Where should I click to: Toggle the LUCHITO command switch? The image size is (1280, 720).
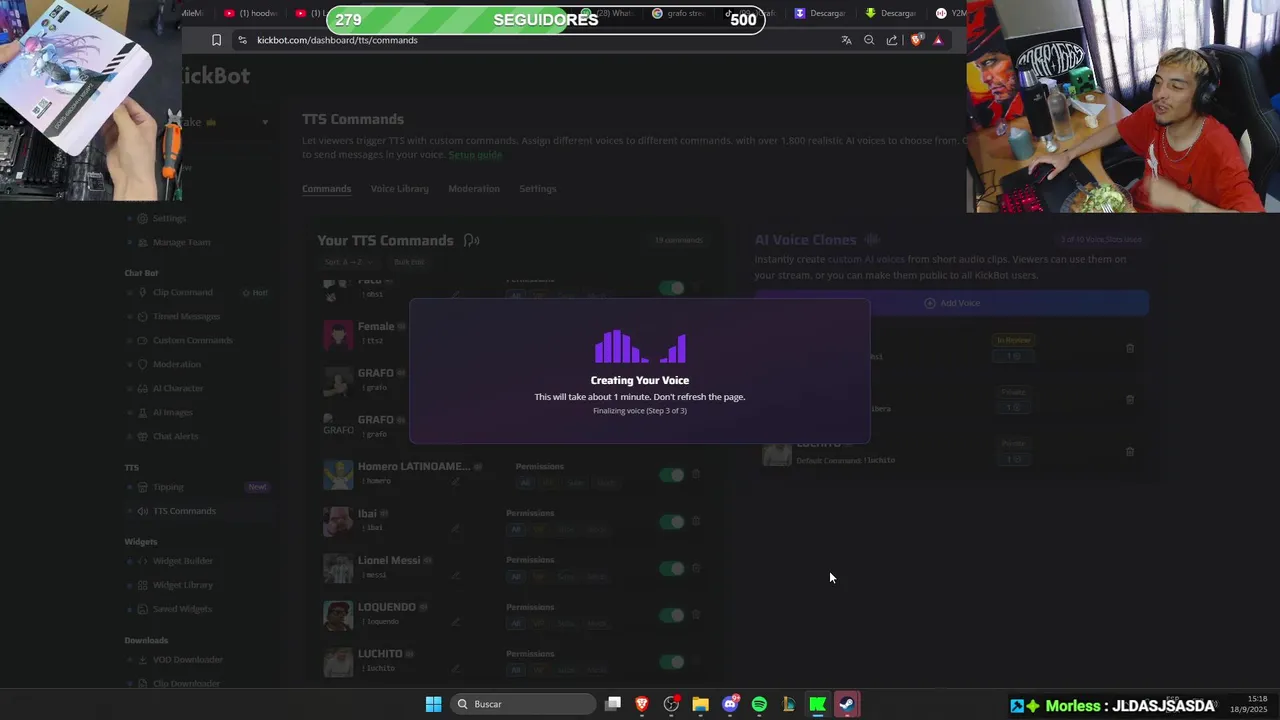pyautogui.click(x=672, y=662)
